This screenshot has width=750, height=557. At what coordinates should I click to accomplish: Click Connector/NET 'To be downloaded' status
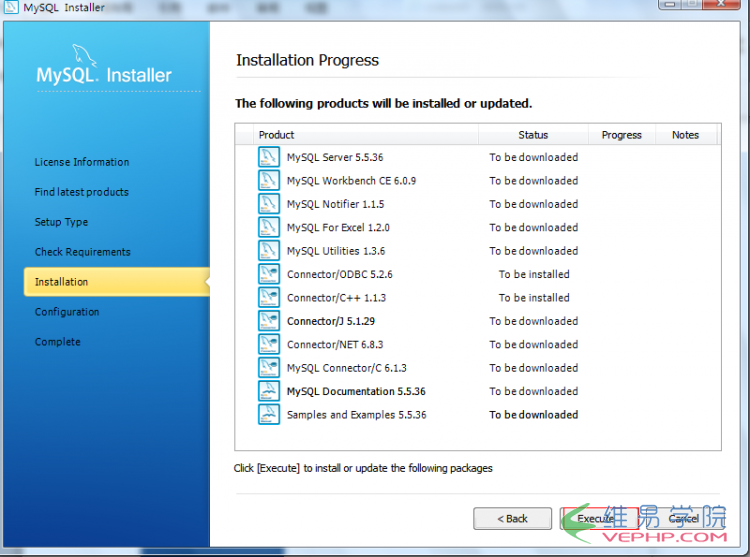[533, 345]
